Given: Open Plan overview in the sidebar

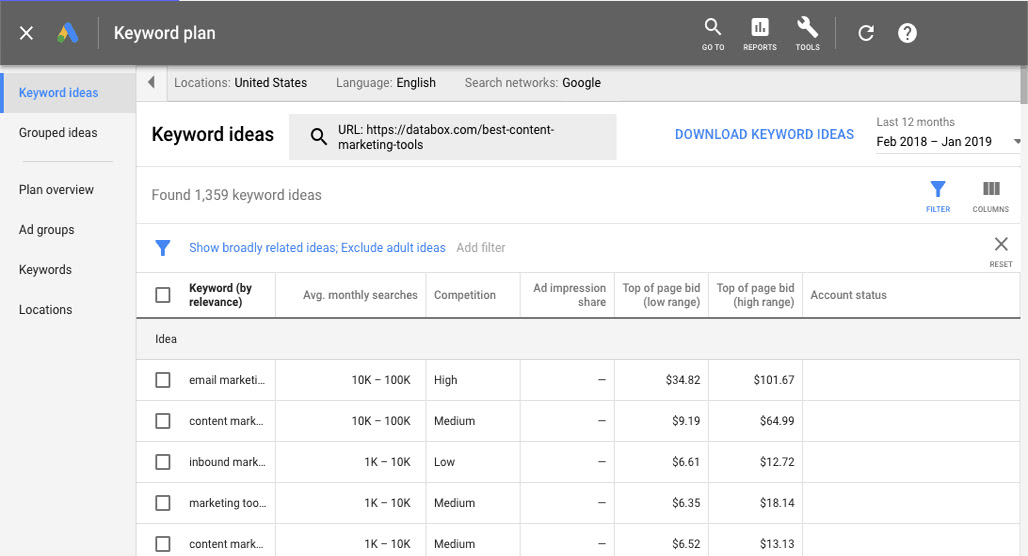Looking at the screenshot, I should coord(56,189).
